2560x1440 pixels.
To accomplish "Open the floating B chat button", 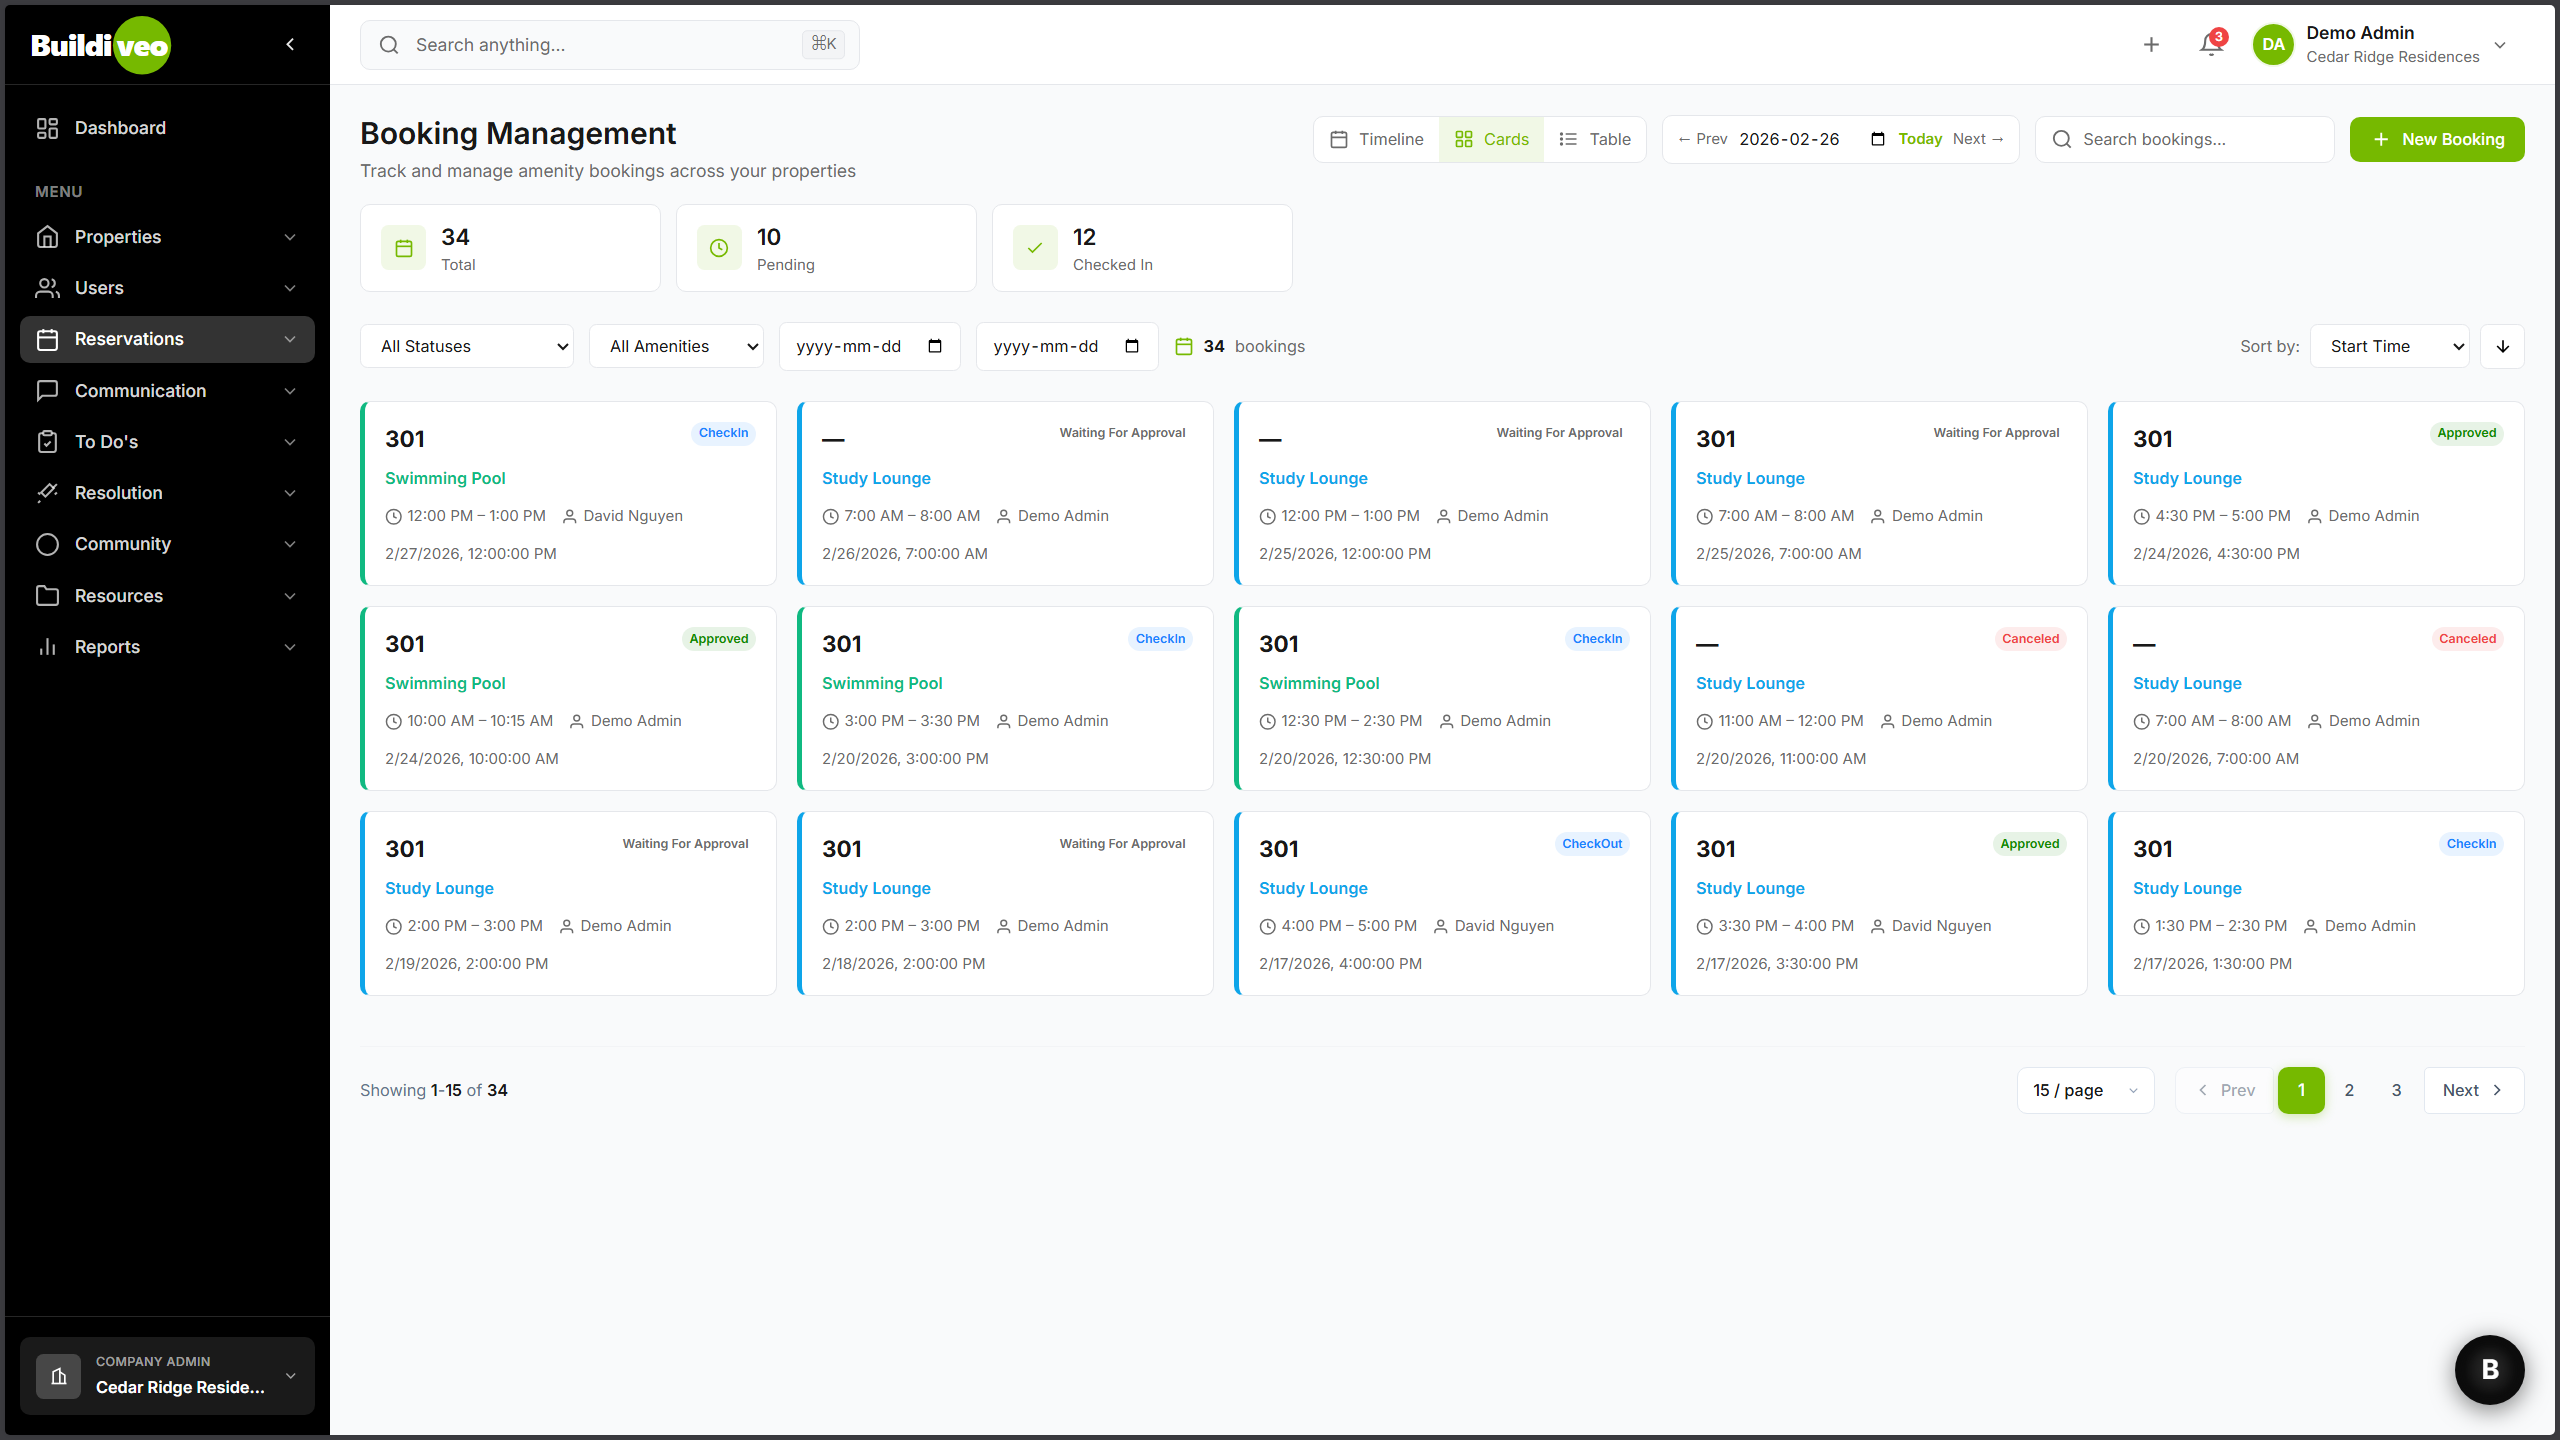I will click(x=2489, y=1369).
